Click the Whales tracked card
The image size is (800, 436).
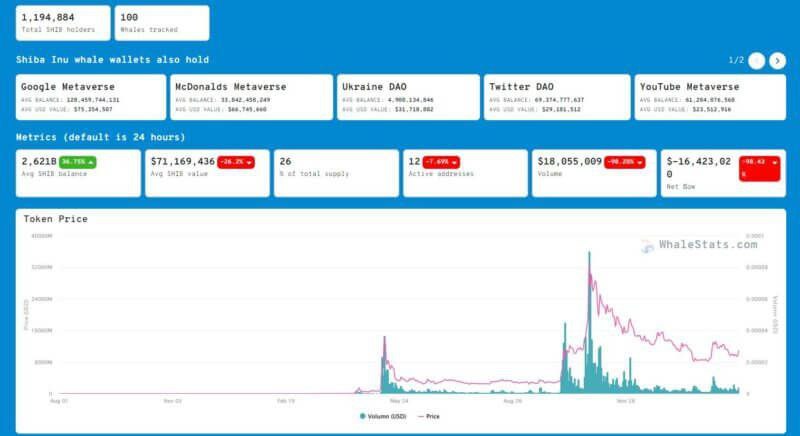pos(162,23)
